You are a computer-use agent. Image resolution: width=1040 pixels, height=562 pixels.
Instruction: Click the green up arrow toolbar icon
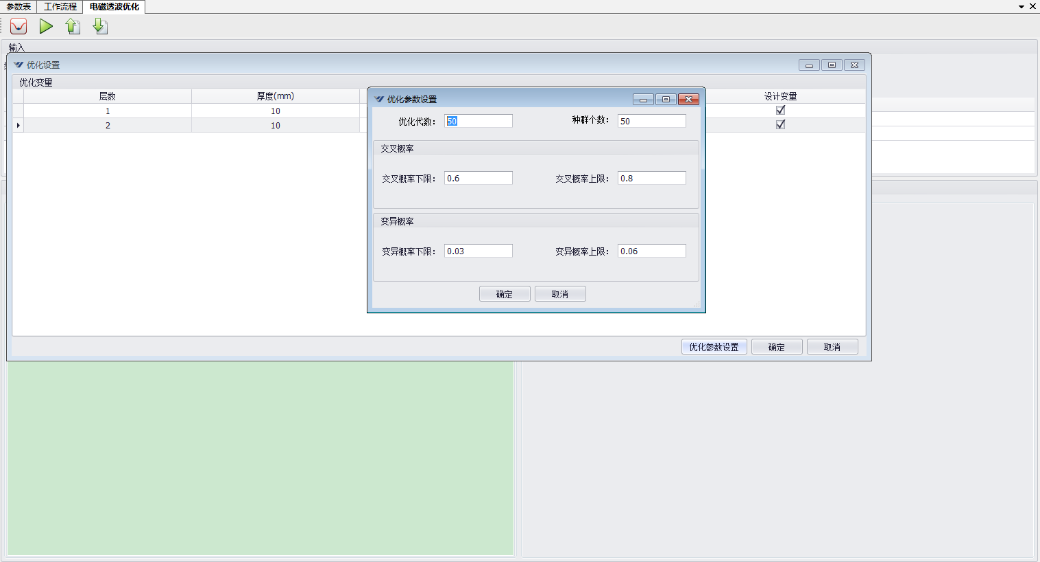pos(73,27)
